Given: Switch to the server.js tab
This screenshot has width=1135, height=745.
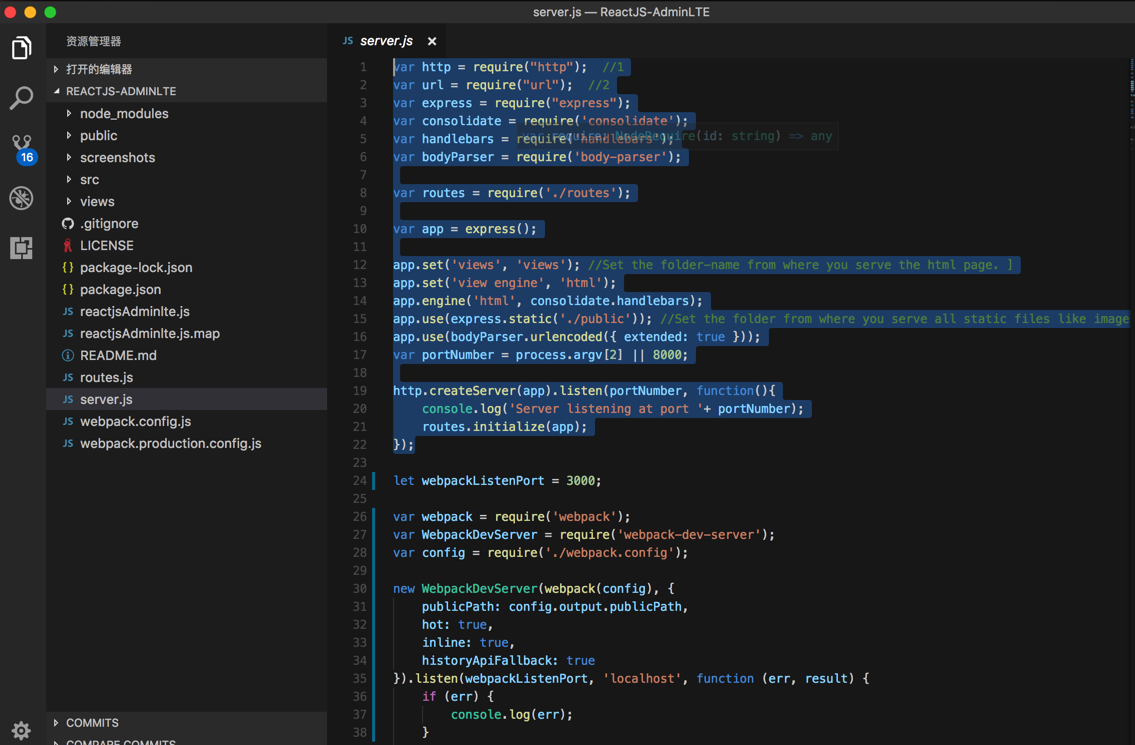Looking at the screenshot, I should click(386, 41).
